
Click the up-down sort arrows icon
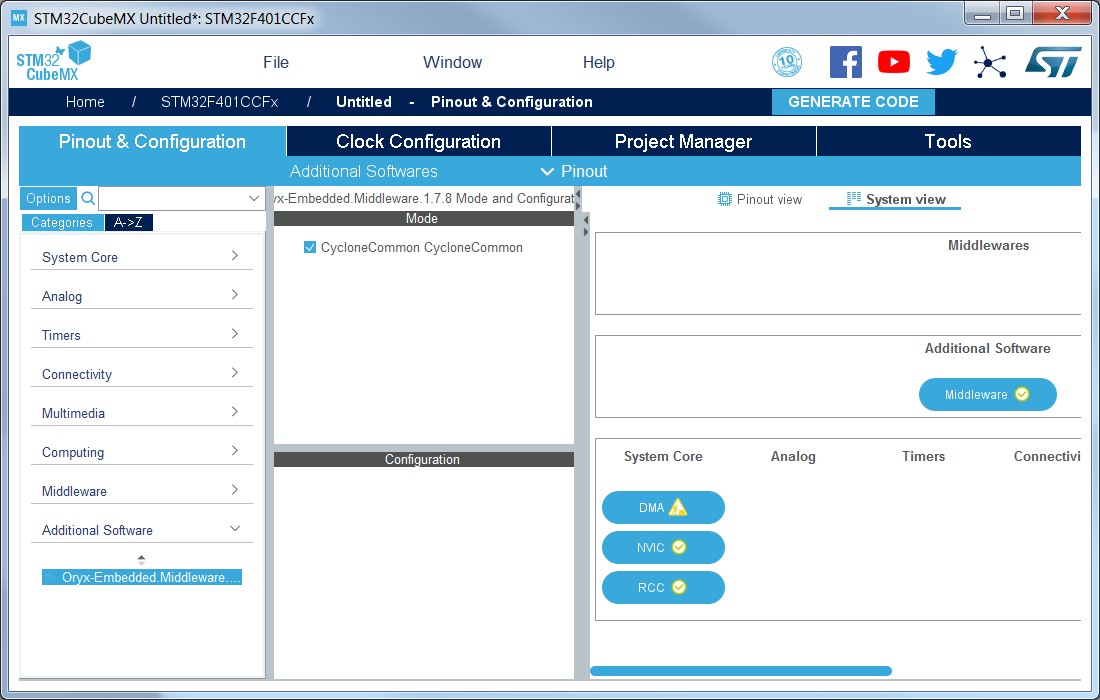pos(141,560)
